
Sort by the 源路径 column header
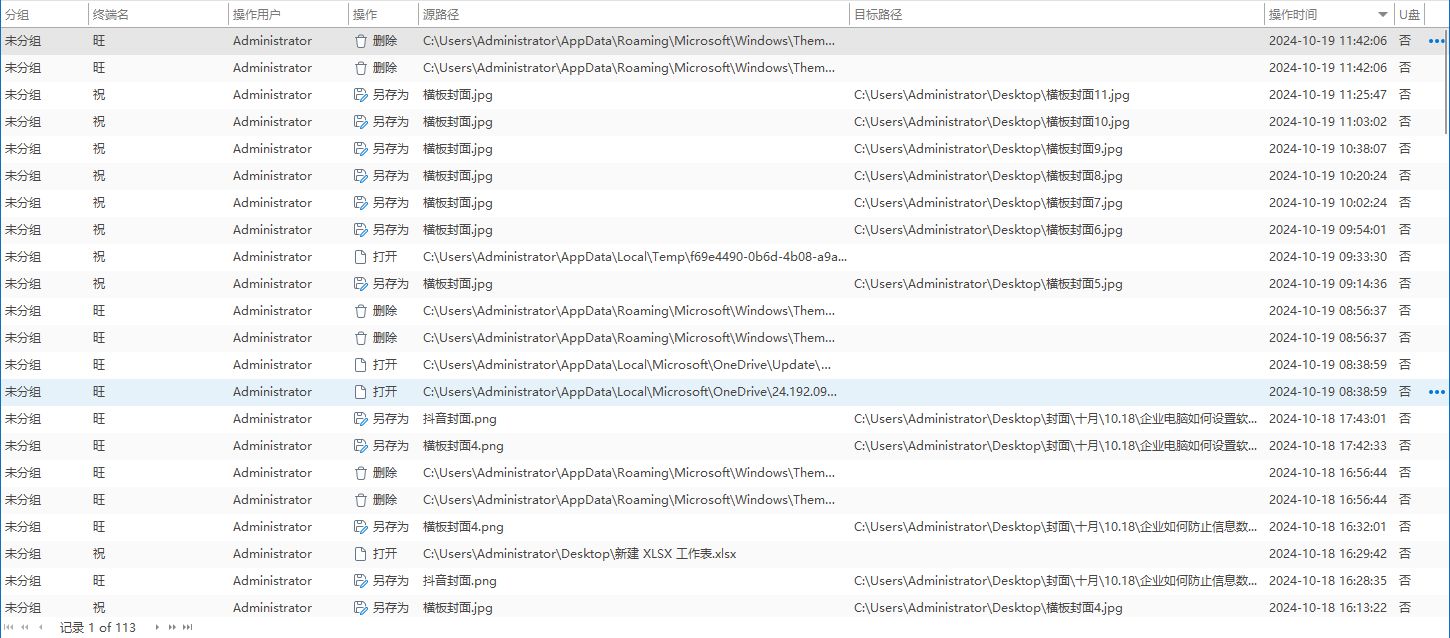[x=634, y=14]
